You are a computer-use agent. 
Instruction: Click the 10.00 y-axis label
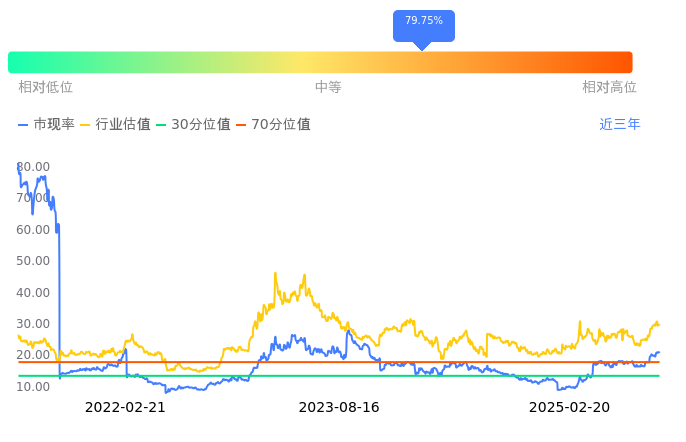(34, 387)
